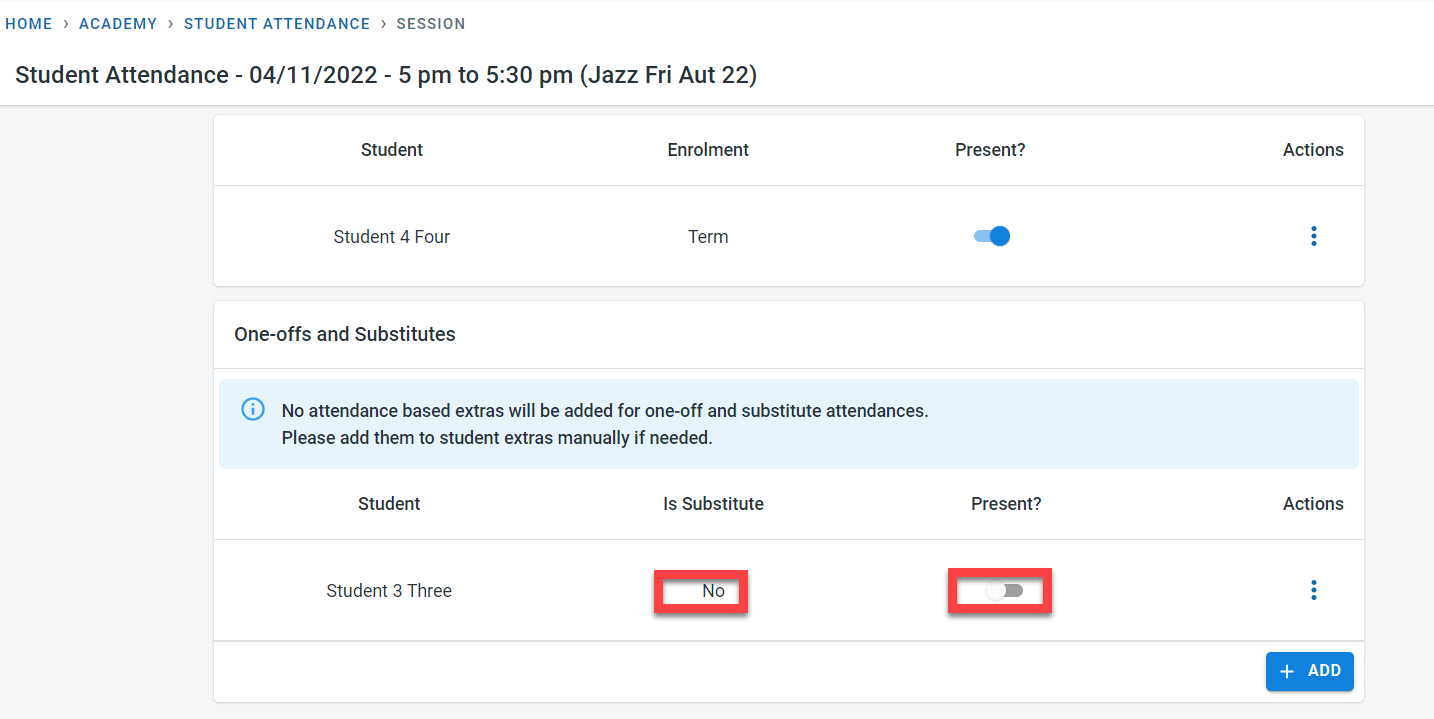Open STUDENT ATTENDANCE breadcrumb link
The width and height of the screenshot is (1434, 719).
click(x=277, y=24)
